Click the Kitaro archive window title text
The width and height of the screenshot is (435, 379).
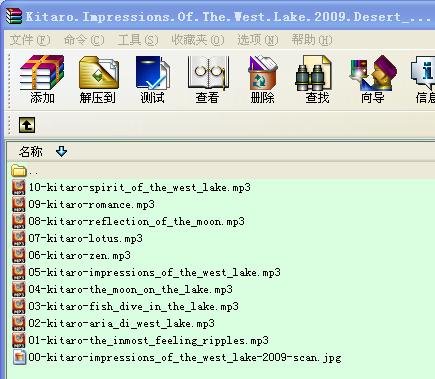pyautogui.click(x=229, y=16)
